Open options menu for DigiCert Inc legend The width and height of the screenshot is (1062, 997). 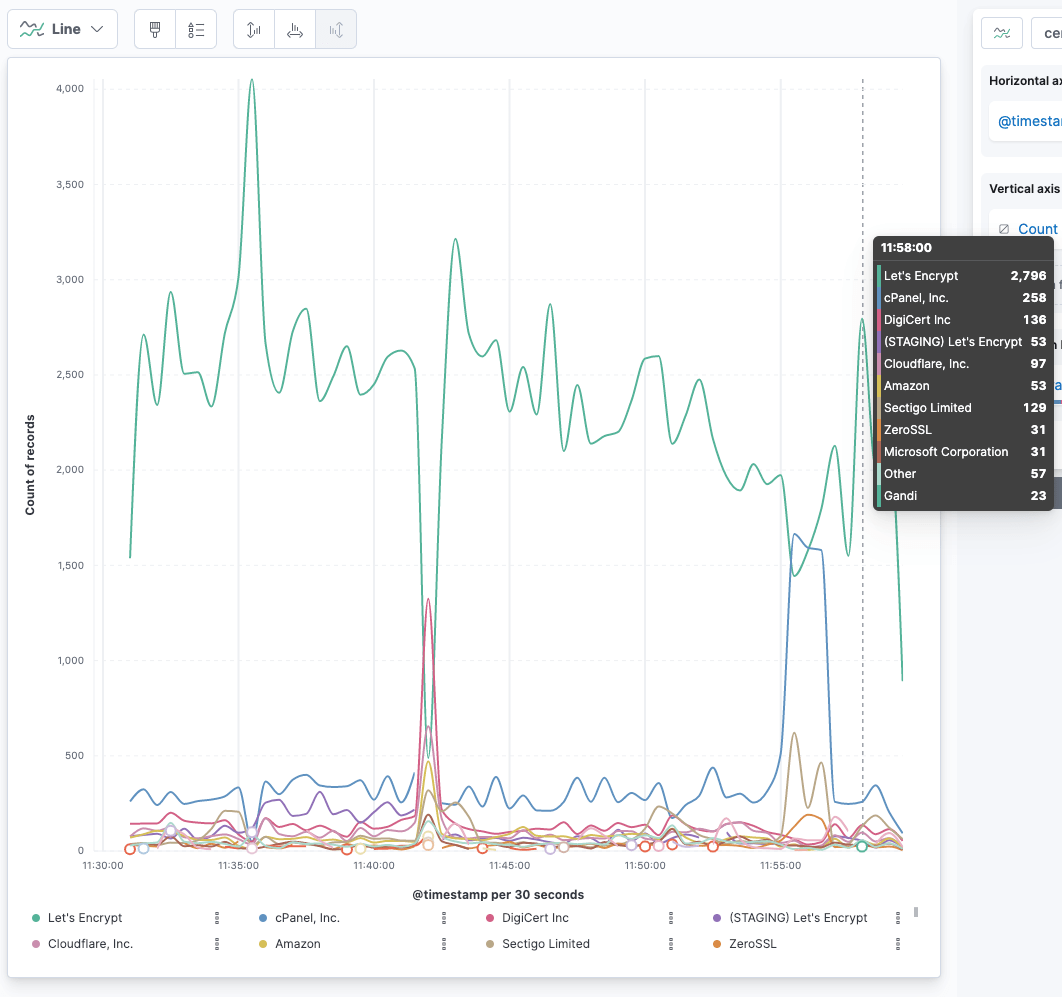point(671,918)
